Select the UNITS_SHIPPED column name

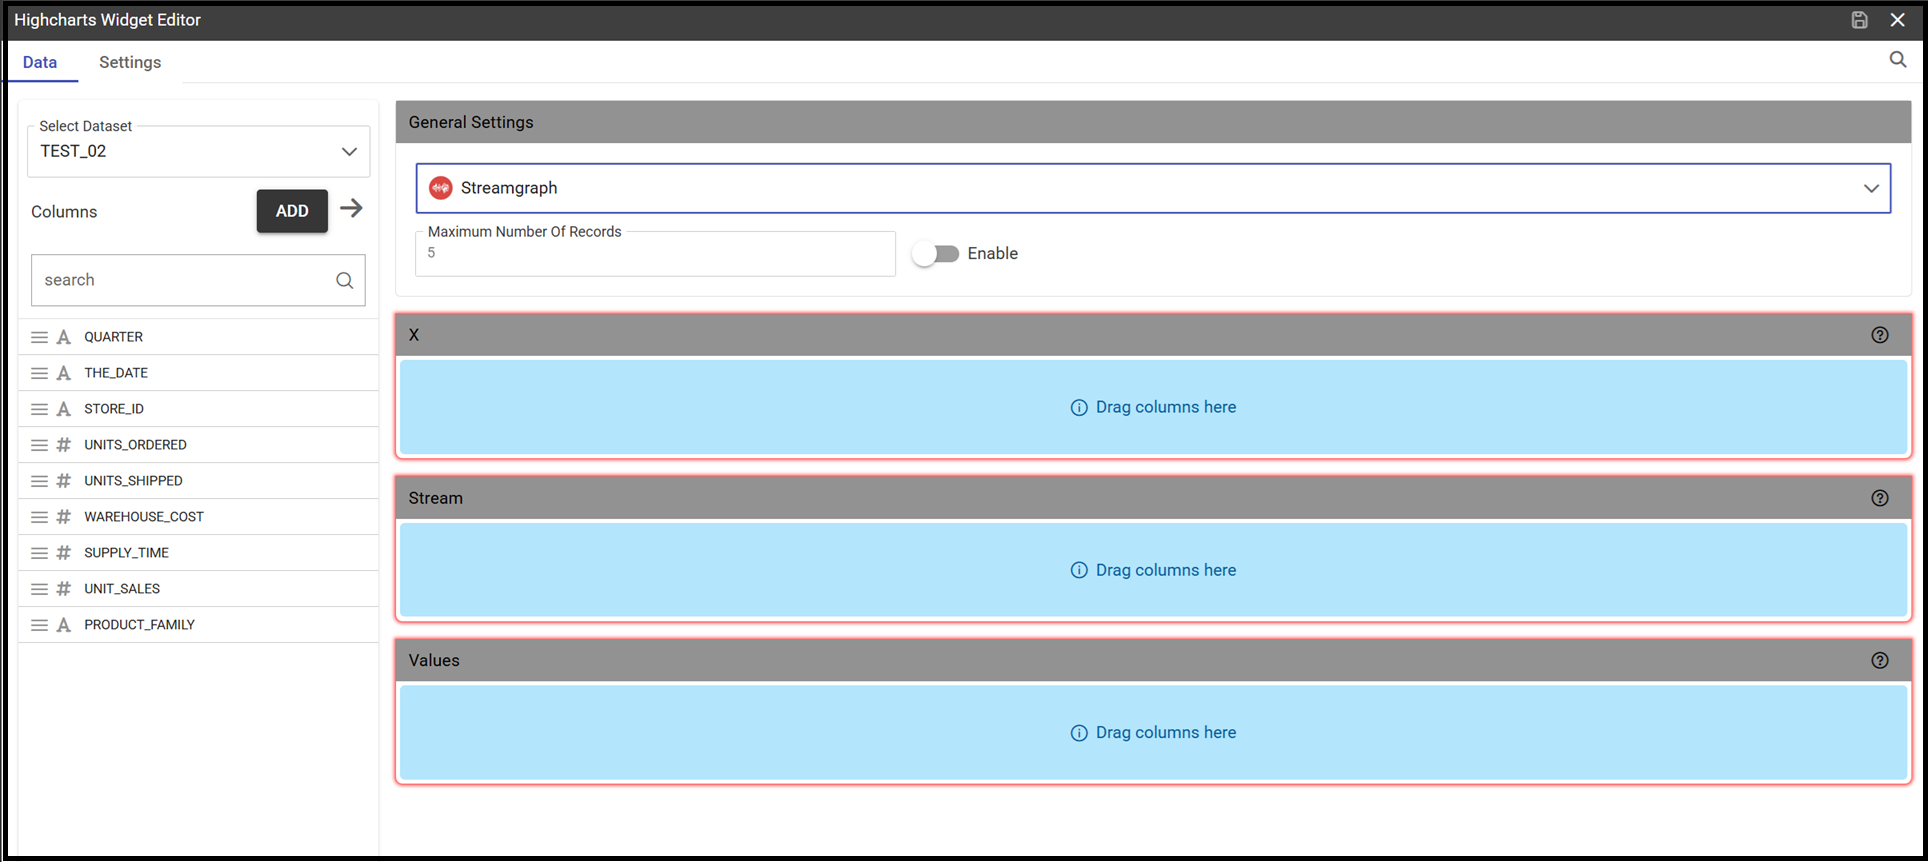coord(133,481)
